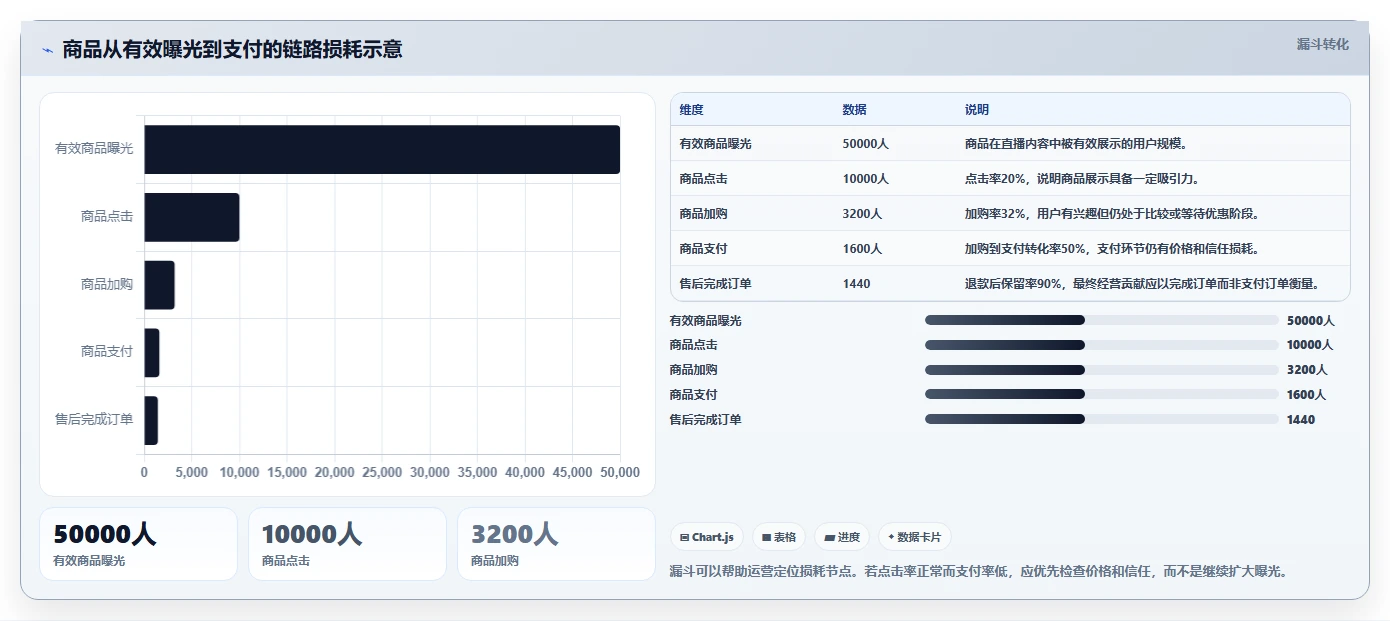Click the chart y-axis label 商品支付
This screenshot has height=621, width=1390.
[x=107, y=352]
